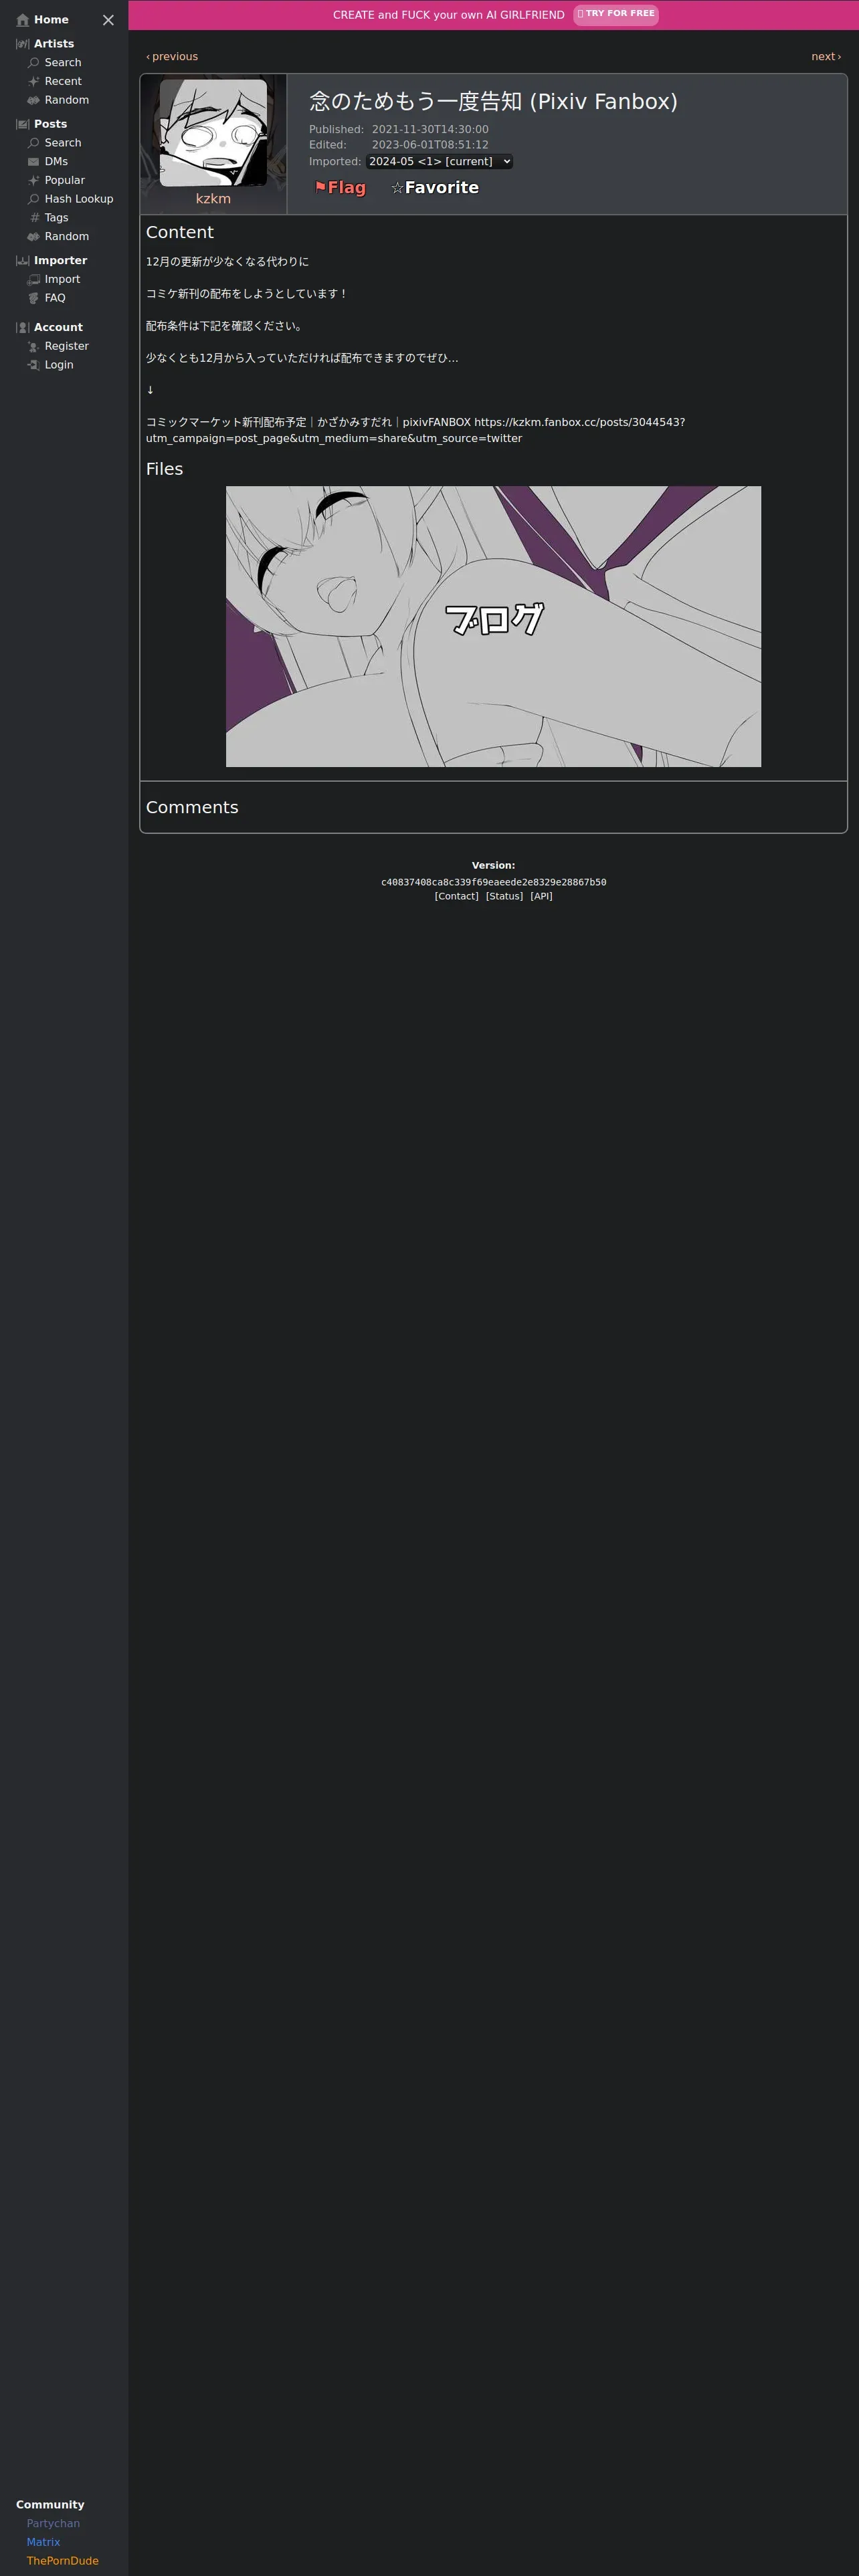
Task: Click the sparkle icon beside Popular
Action: (34, 180)
